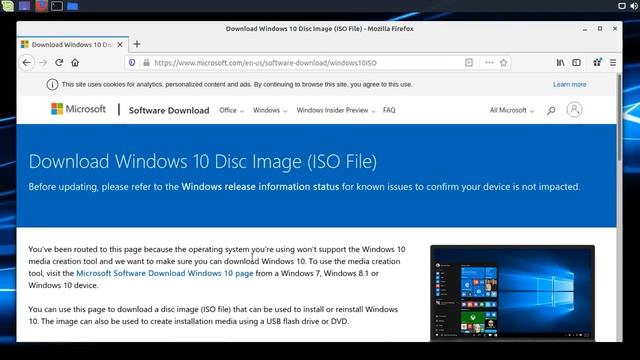
Task: Open the Firefox hamburger menu
Action: (x=613, y=62)
